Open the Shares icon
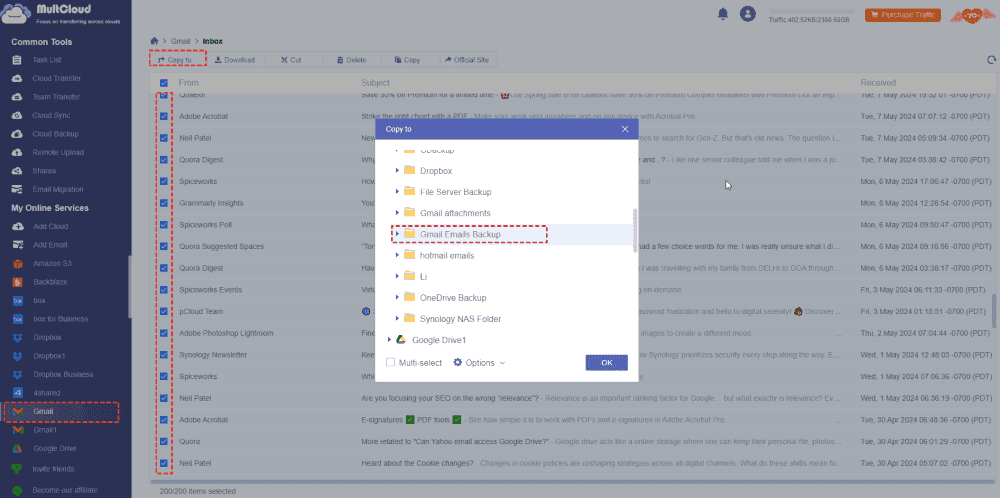 pos(18,171)
